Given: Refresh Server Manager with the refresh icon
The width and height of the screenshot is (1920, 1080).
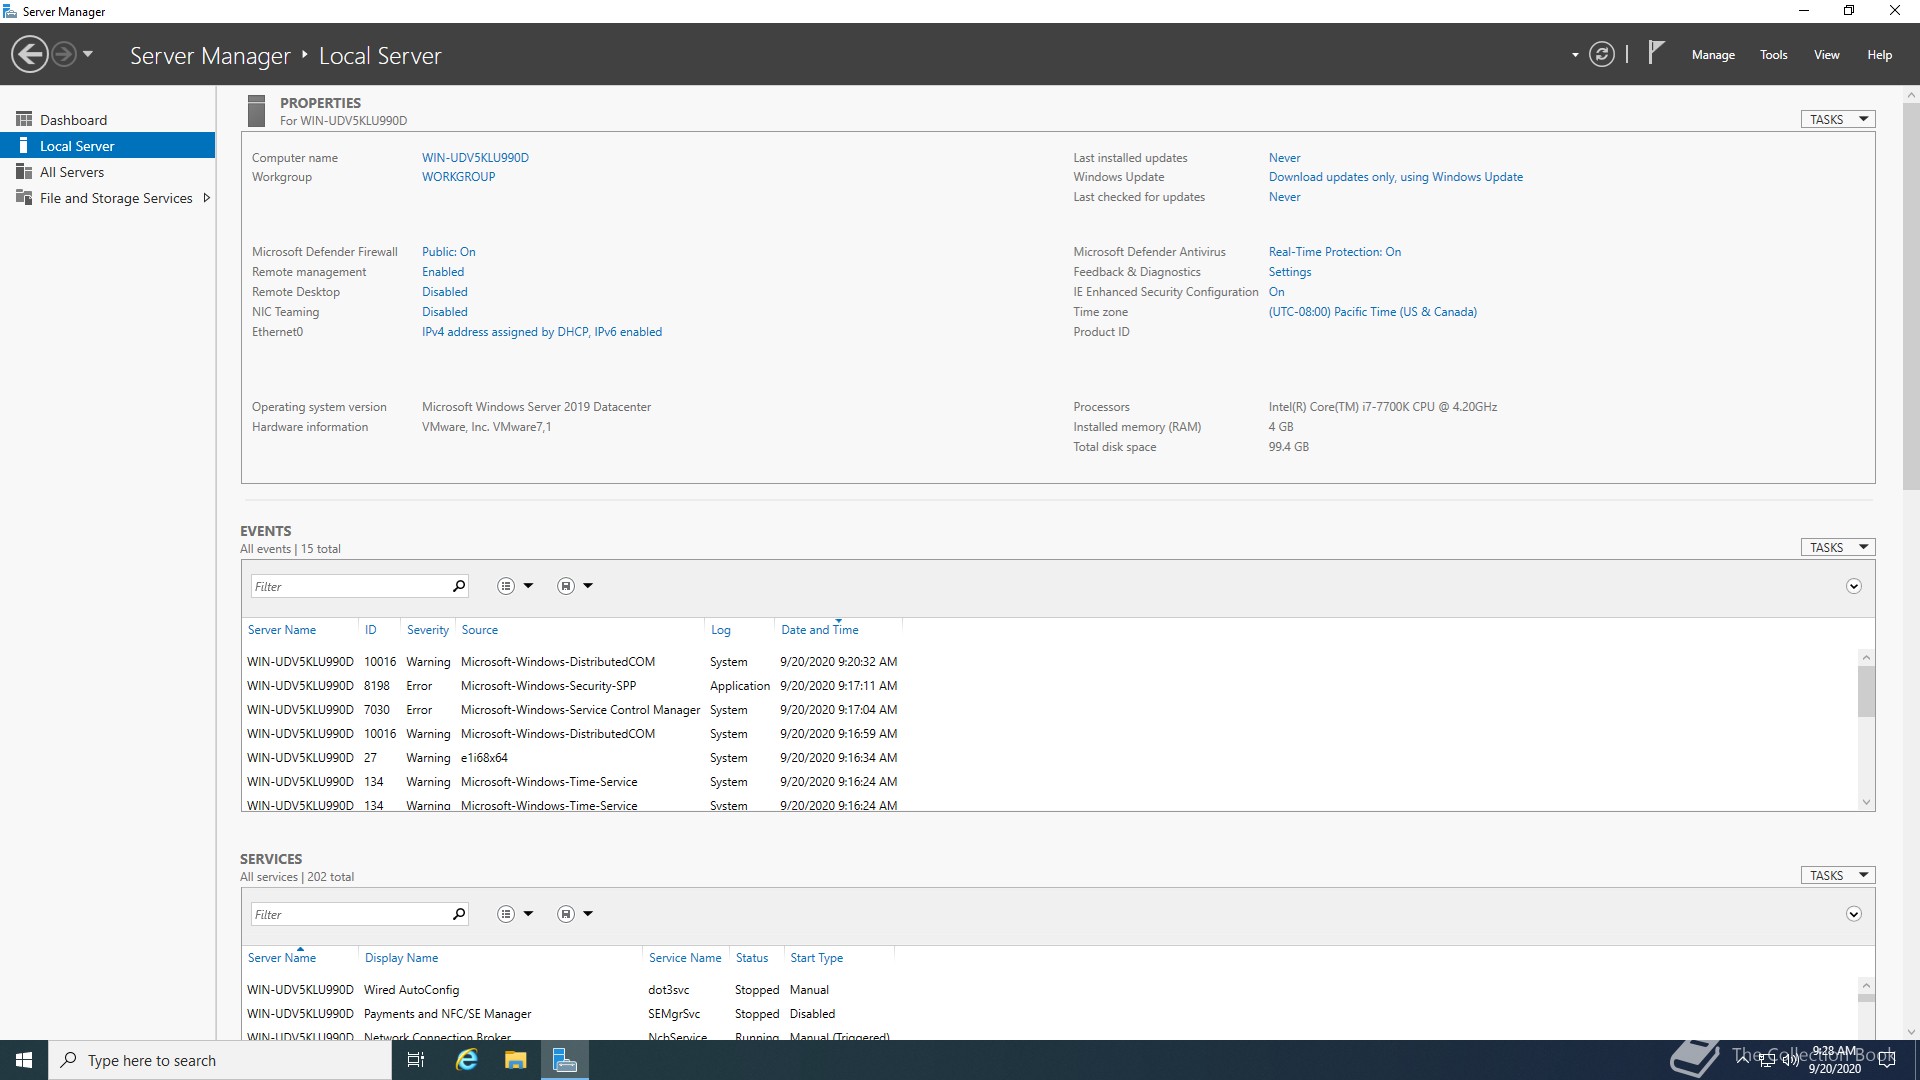Looking at the screenshot, I should tap(1602, 54).
